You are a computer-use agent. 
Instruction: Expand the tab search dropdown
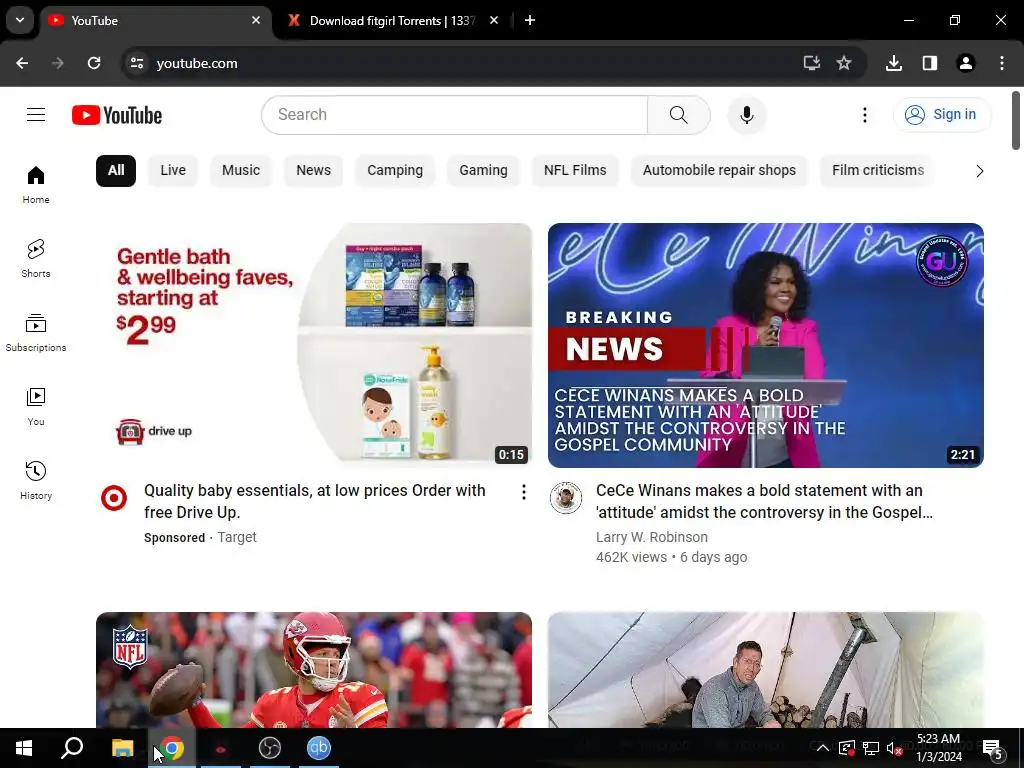click(x=20, y=20)
